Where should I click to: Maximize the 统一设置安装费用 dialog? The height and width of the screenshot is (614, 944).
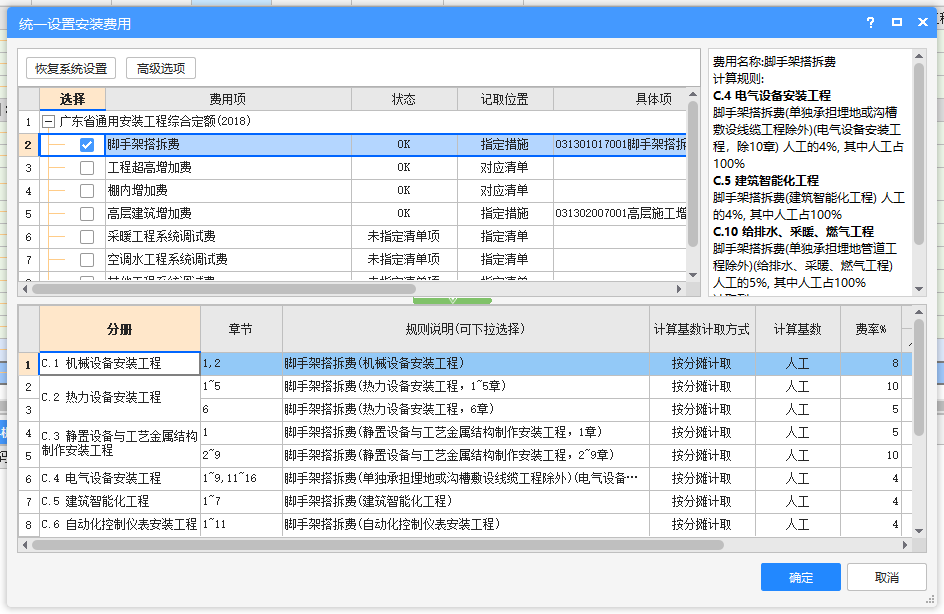pos(897,23)
